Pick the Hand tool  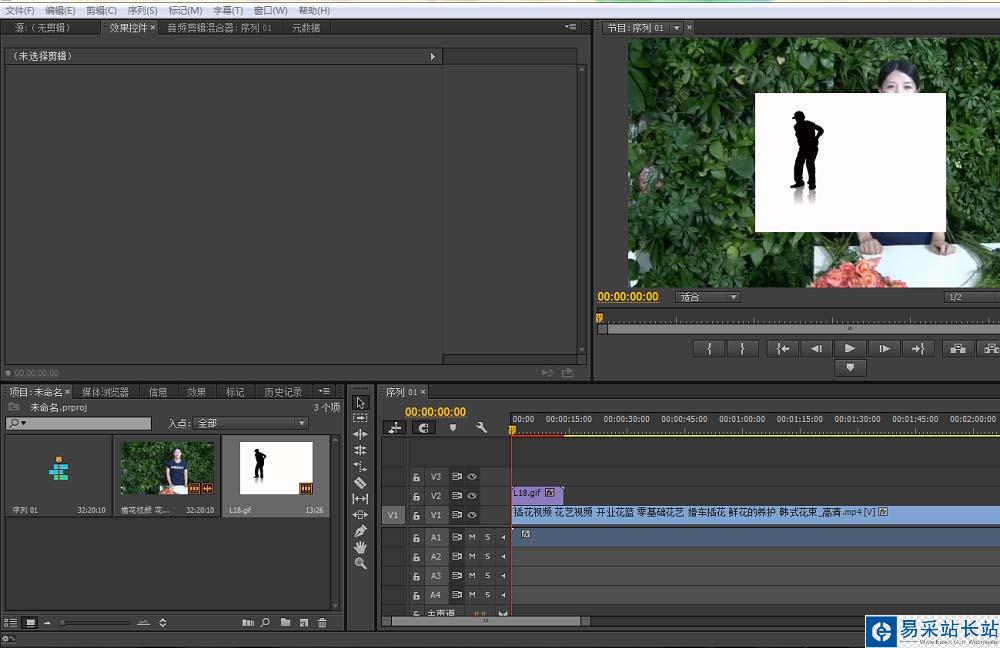click(x=360, y=547)
